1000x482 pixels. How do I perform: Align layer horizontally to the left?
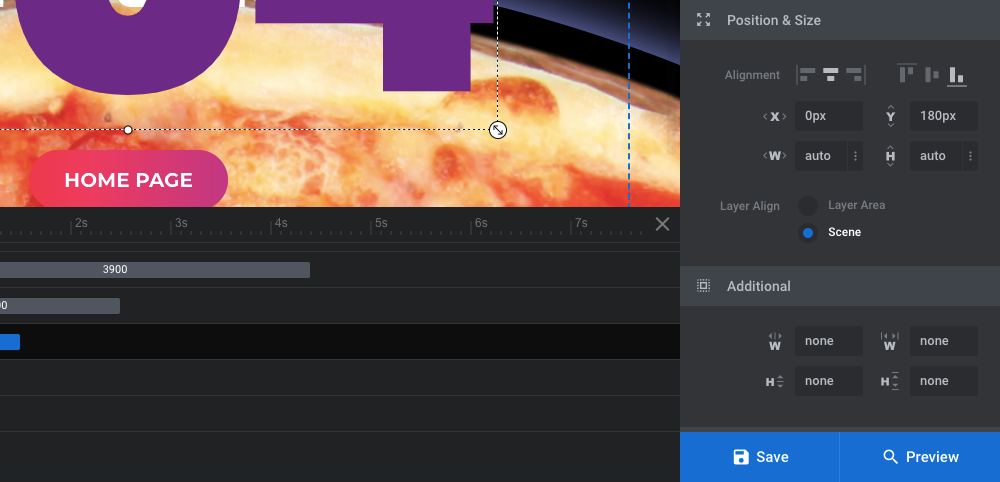(806, 75)
